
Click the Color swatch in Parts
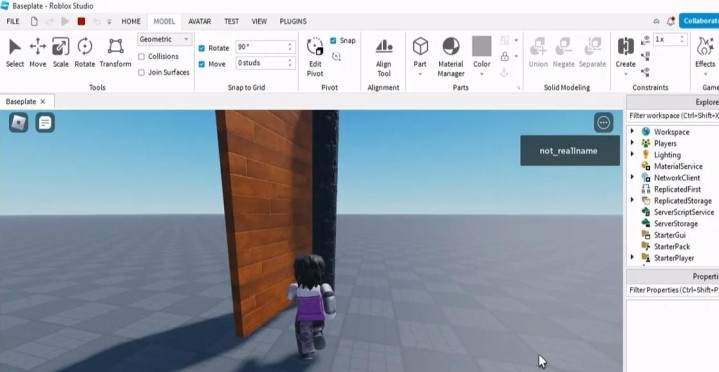481,46
